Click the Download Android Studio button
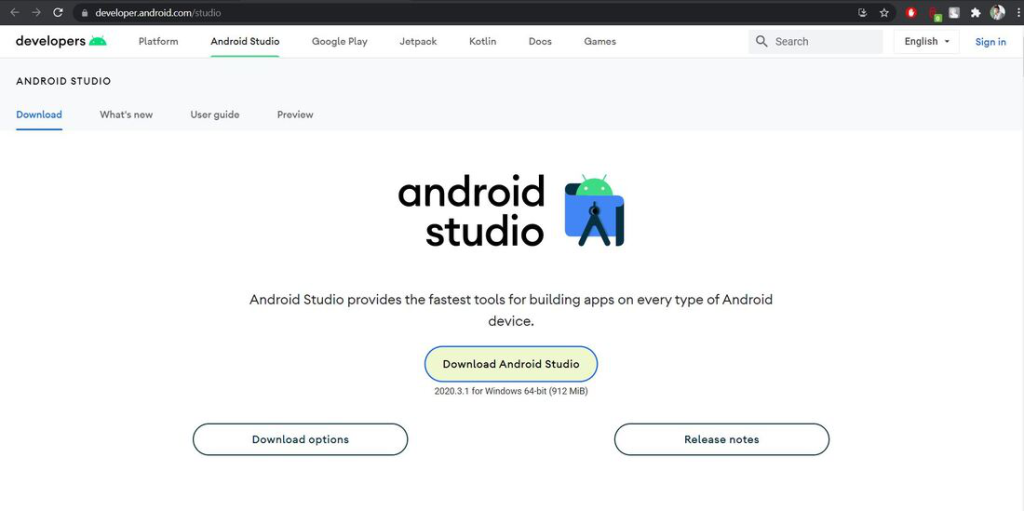The width and height of the screenshot is (1024, 511). pos(511,364)
